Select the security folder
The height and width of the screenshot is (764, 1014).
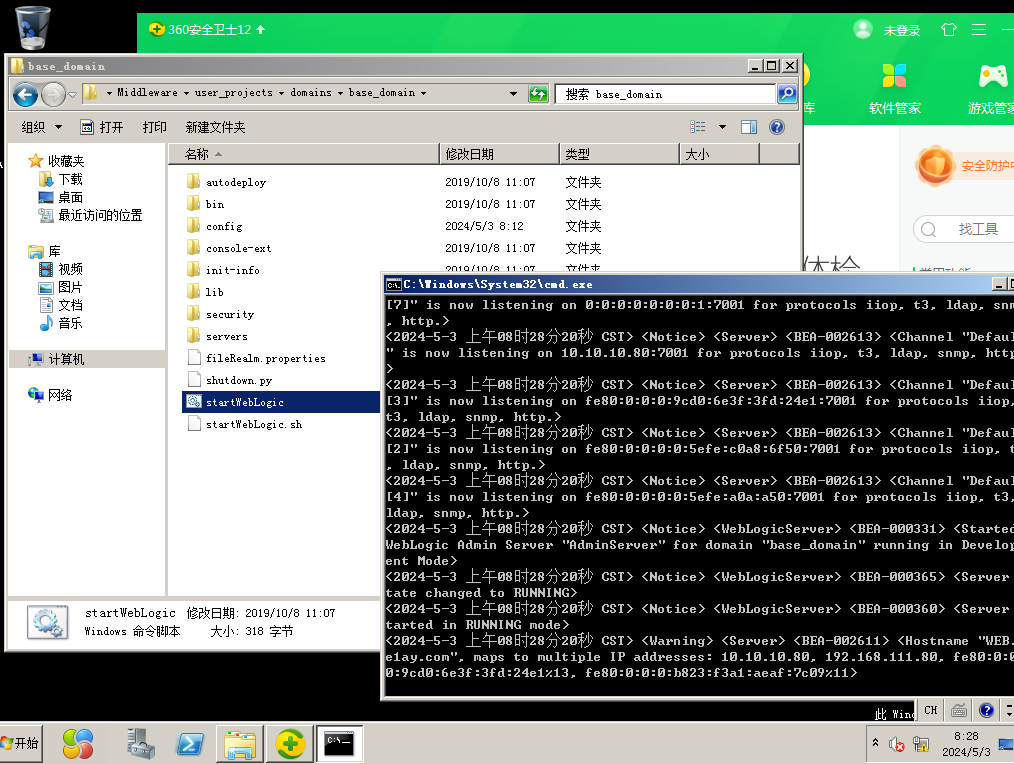pyautogui.click(x=230, y=314)
